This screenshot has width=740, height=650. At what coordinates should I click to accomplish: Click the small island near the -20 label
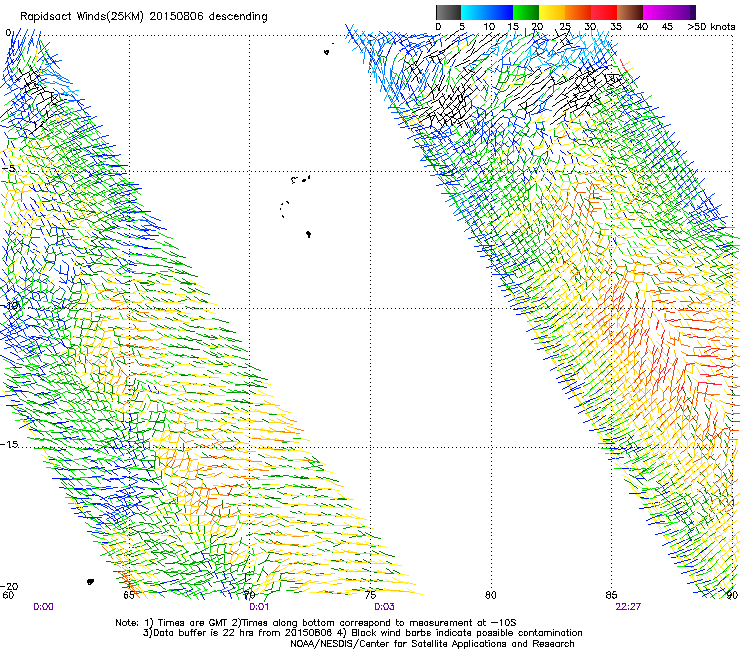(90, 582)
